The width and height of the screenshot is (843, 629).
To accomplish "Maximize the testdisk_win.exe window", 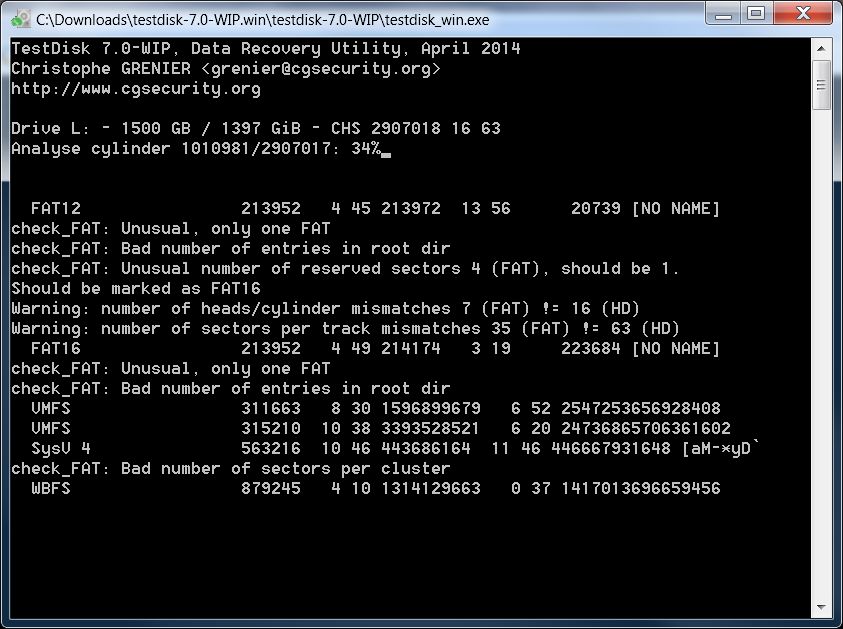I will tap(756, 13).
